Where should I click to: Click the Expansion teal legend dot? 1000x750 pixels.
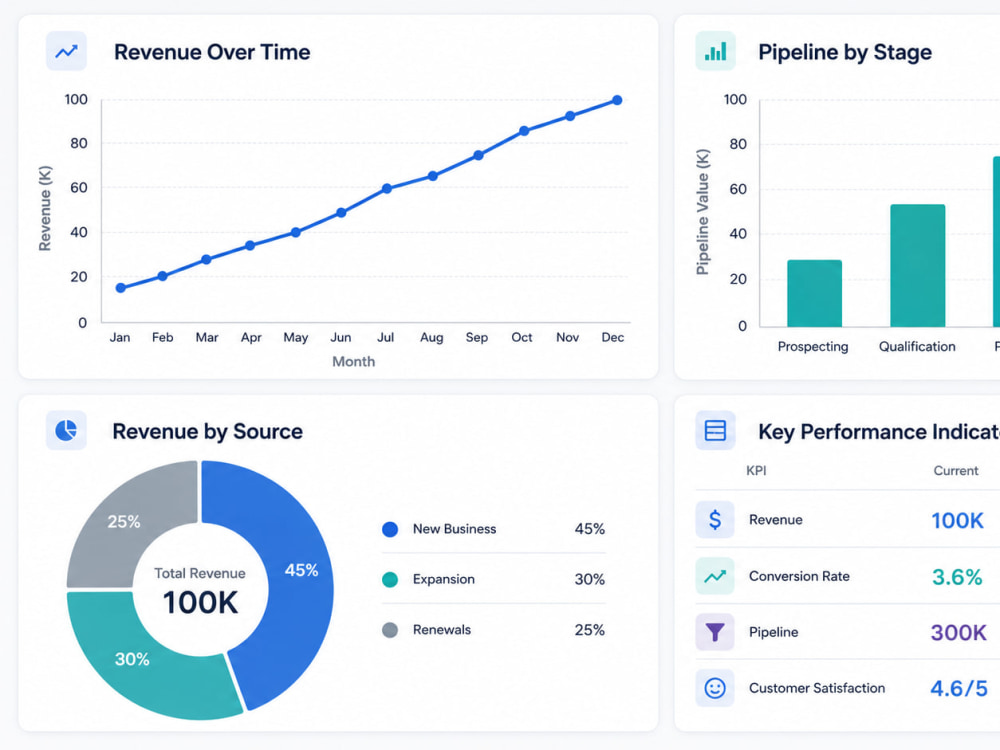click(390, 579)
